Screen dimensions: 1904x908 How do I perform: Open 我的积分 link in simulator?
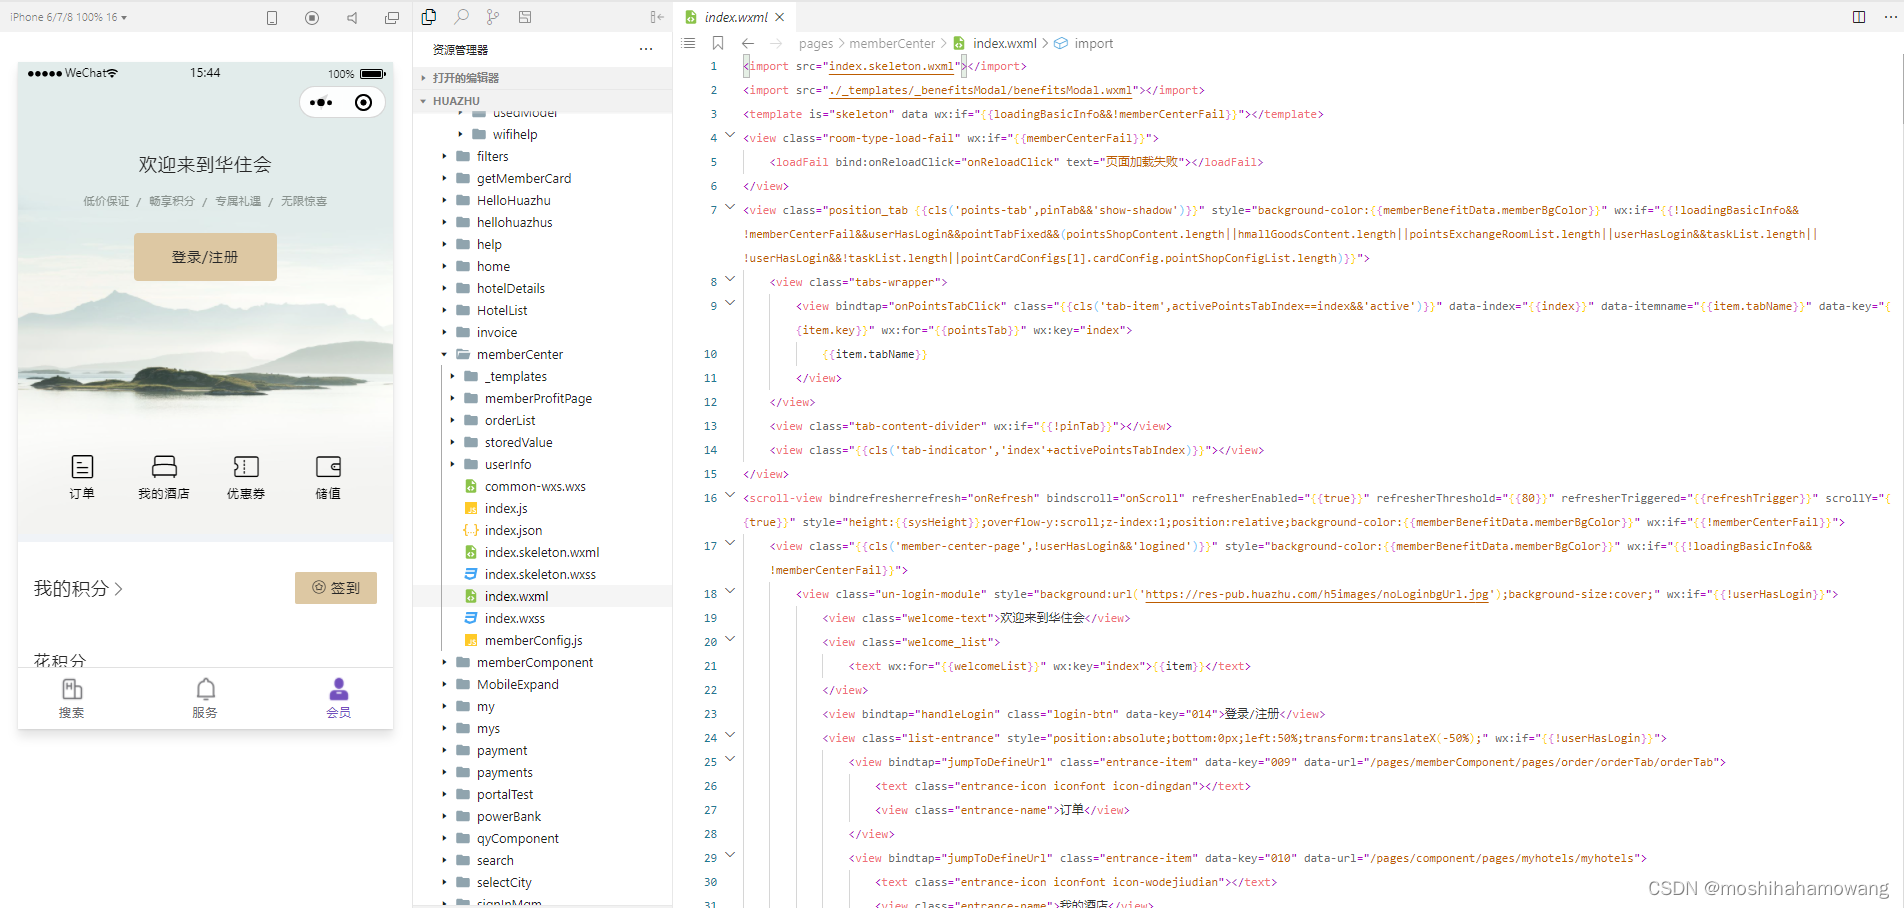tap(78, 589)
